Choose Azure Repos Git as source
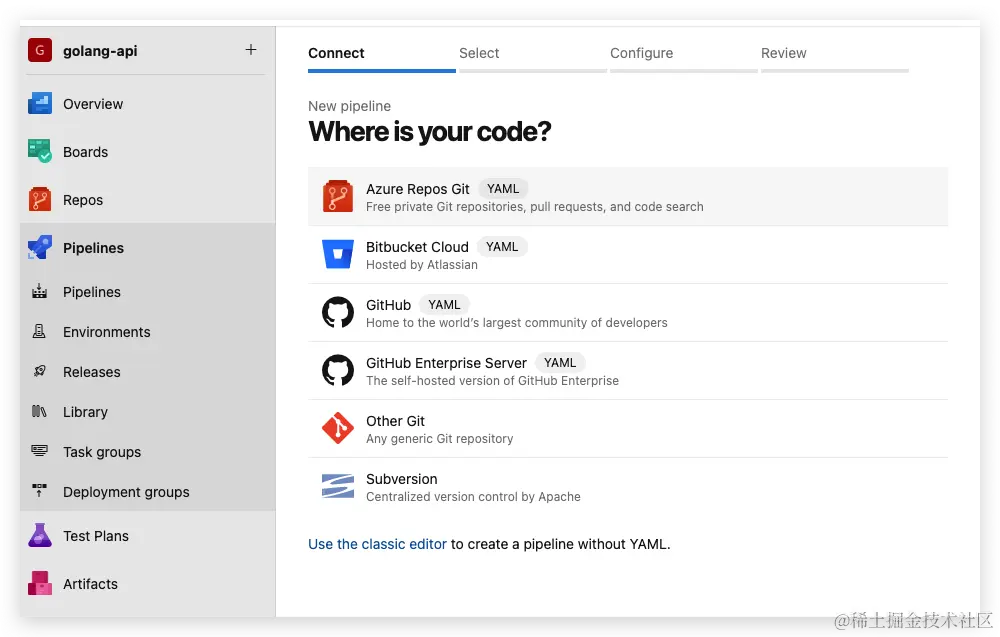 pyautogui.click(x=628, y=196)
